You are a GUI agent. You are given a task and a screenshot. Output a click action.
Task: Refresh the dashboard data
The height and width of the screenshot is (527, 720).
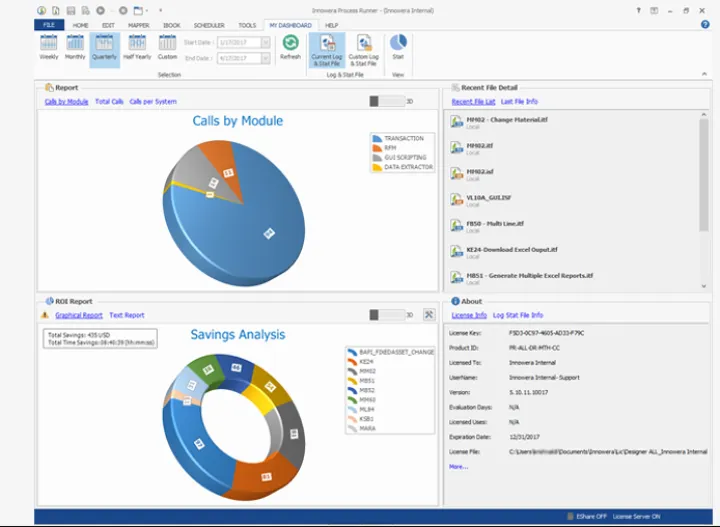[290, 46]
